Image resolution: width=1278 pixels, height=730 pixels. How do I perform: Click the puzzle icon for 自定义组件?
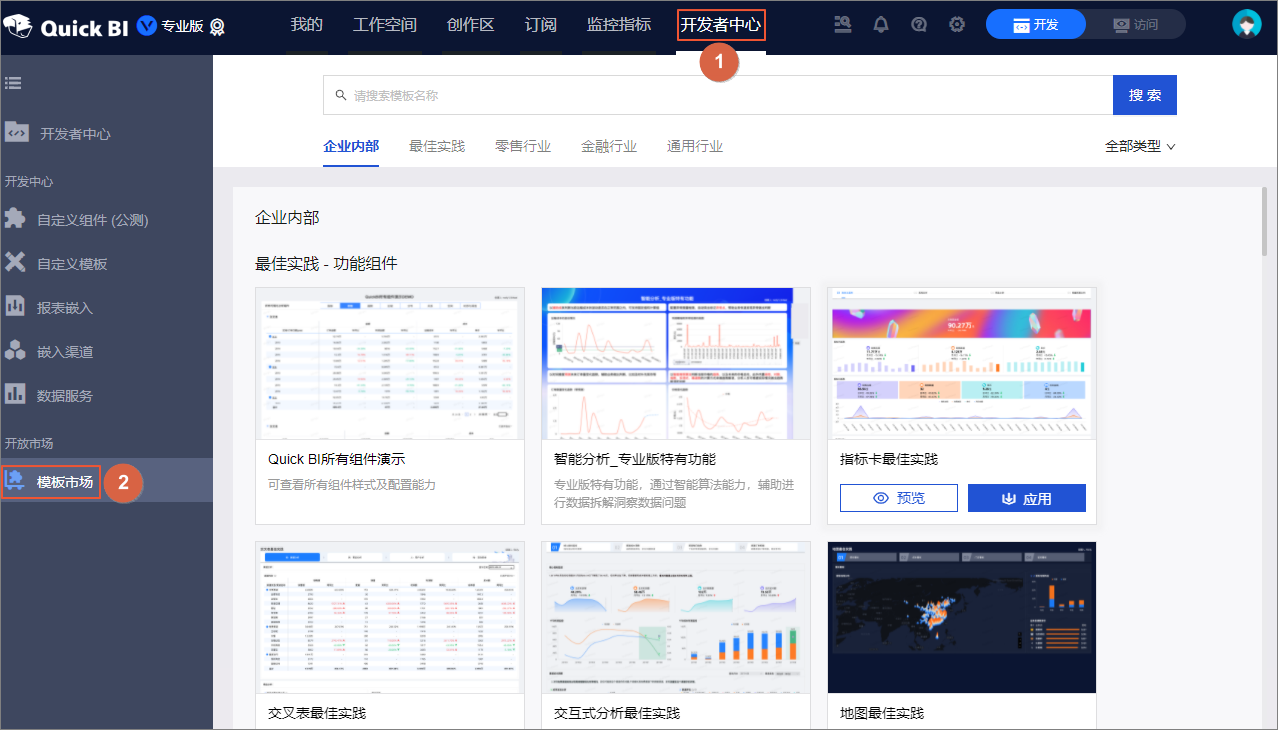click(15, 219)
